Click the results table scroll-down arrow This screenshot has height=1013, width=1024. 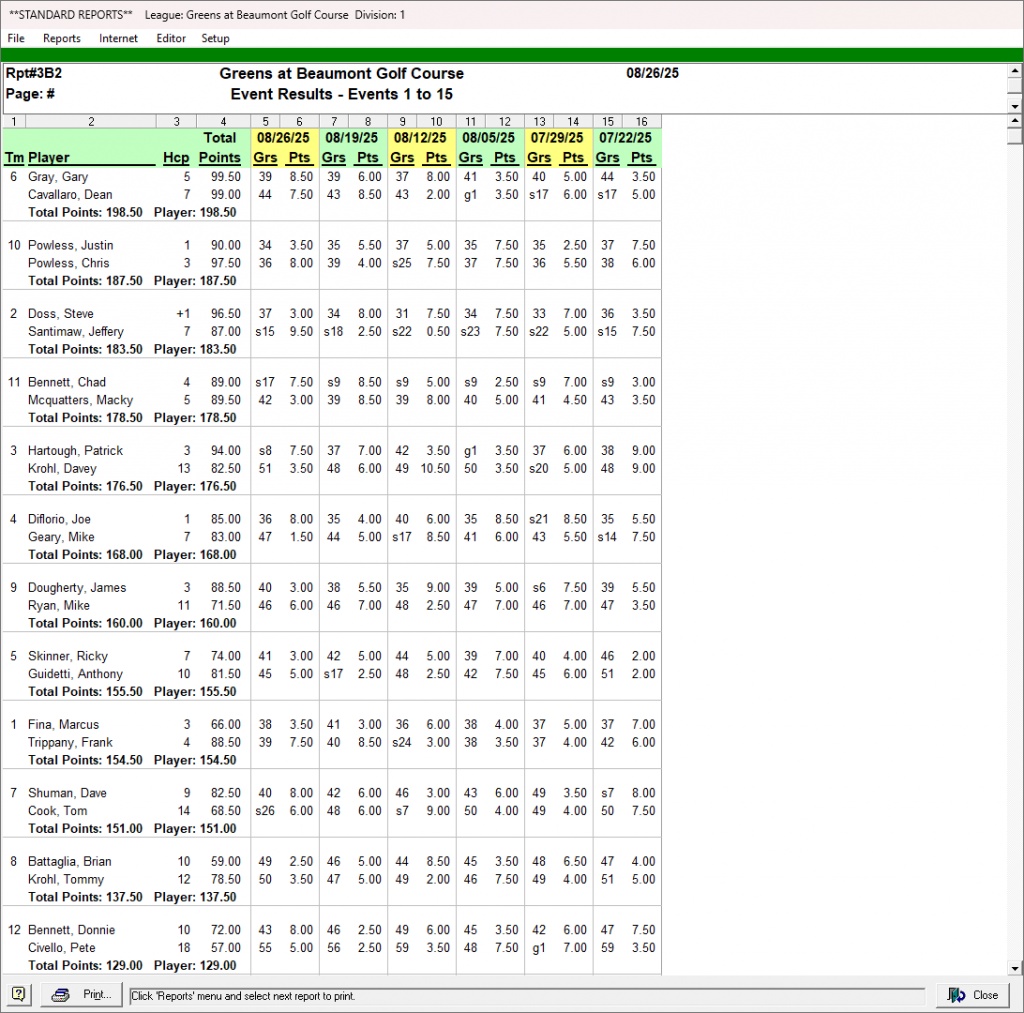pyautogui.click(x=1015, y=967)
